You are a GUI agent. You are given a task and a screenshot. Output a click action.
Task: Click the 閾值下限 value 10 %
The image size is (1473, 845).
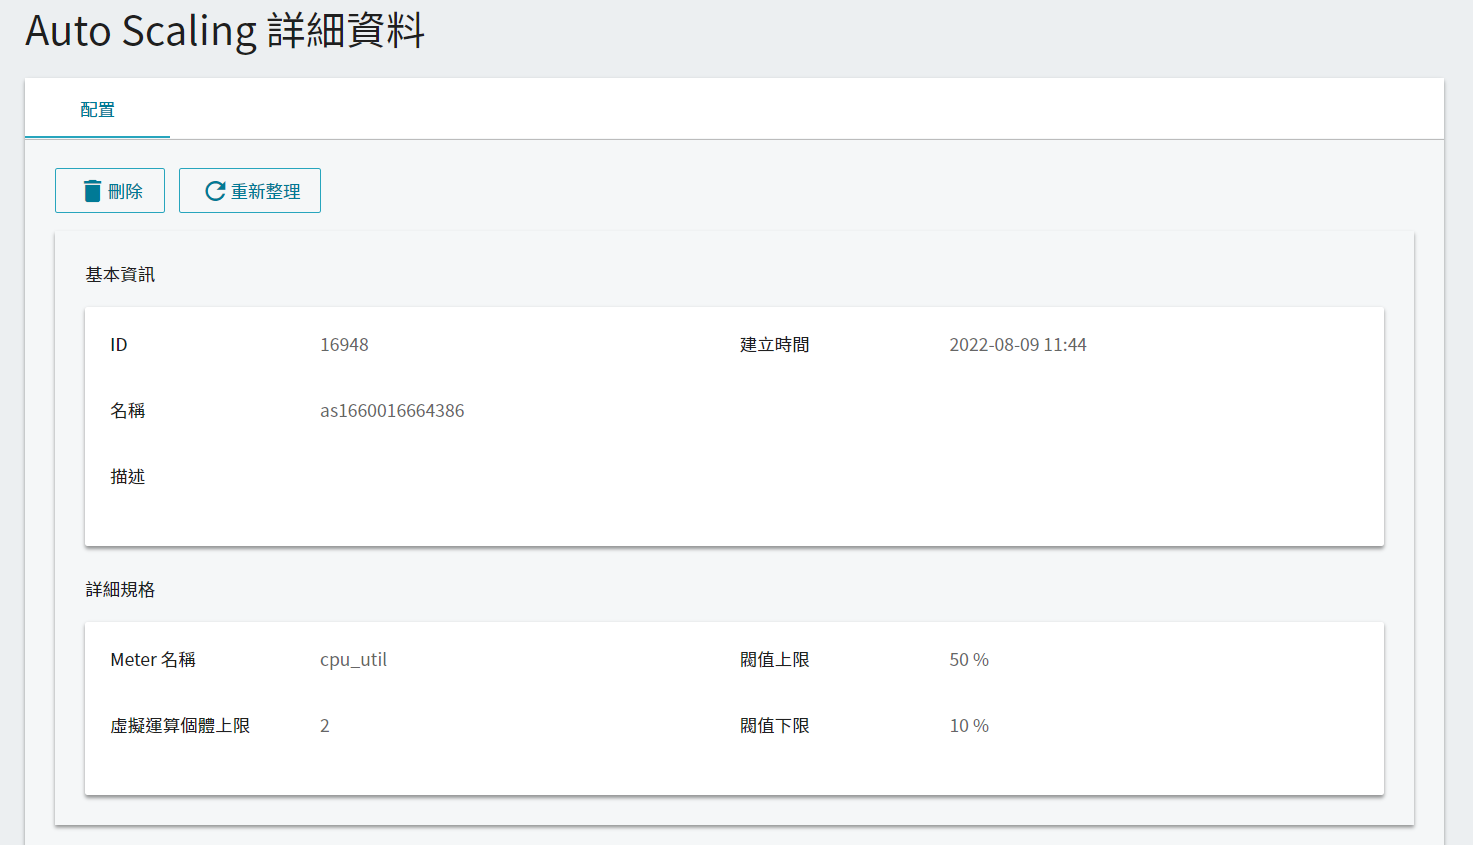[969, 726]
